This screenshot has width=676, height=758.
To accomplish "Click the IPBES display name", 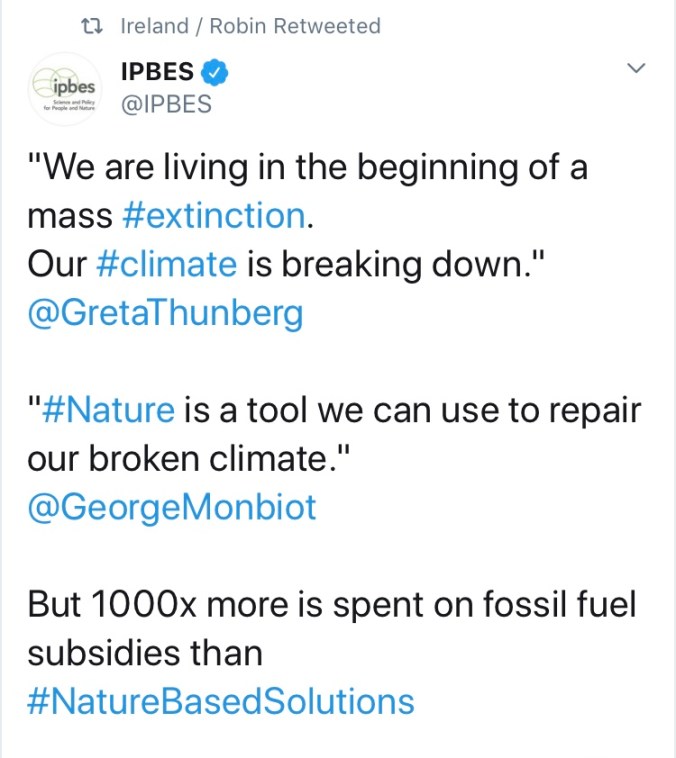I will tap(157, 72).
